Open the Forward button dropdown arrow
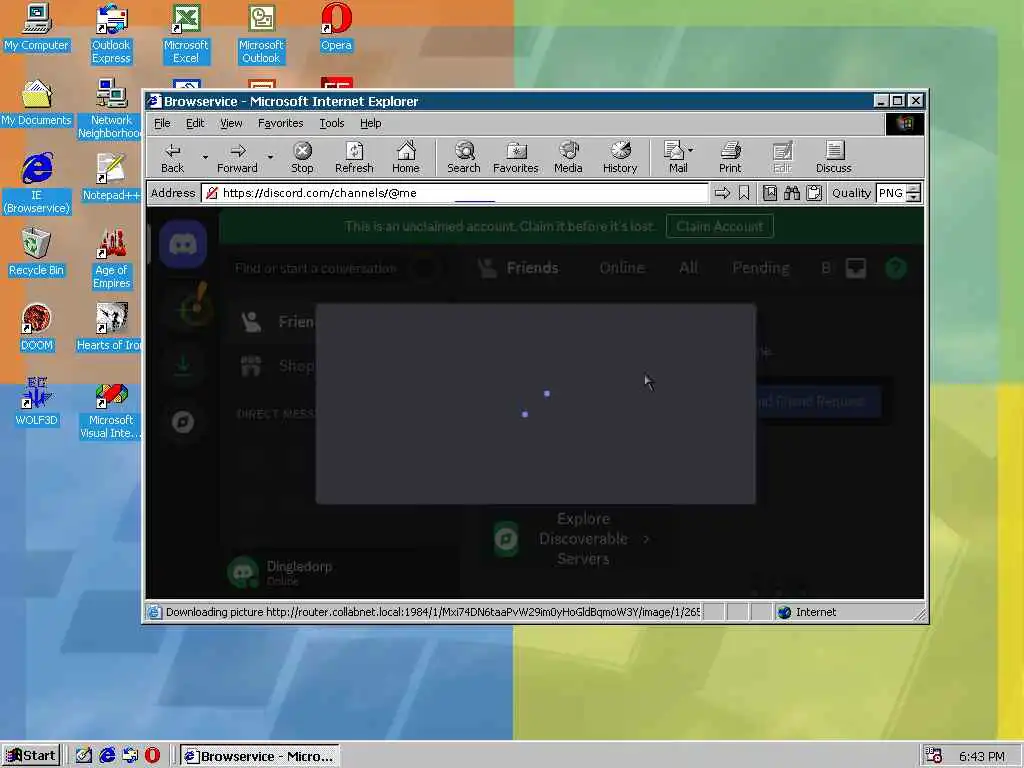 (x=270, y=157)
